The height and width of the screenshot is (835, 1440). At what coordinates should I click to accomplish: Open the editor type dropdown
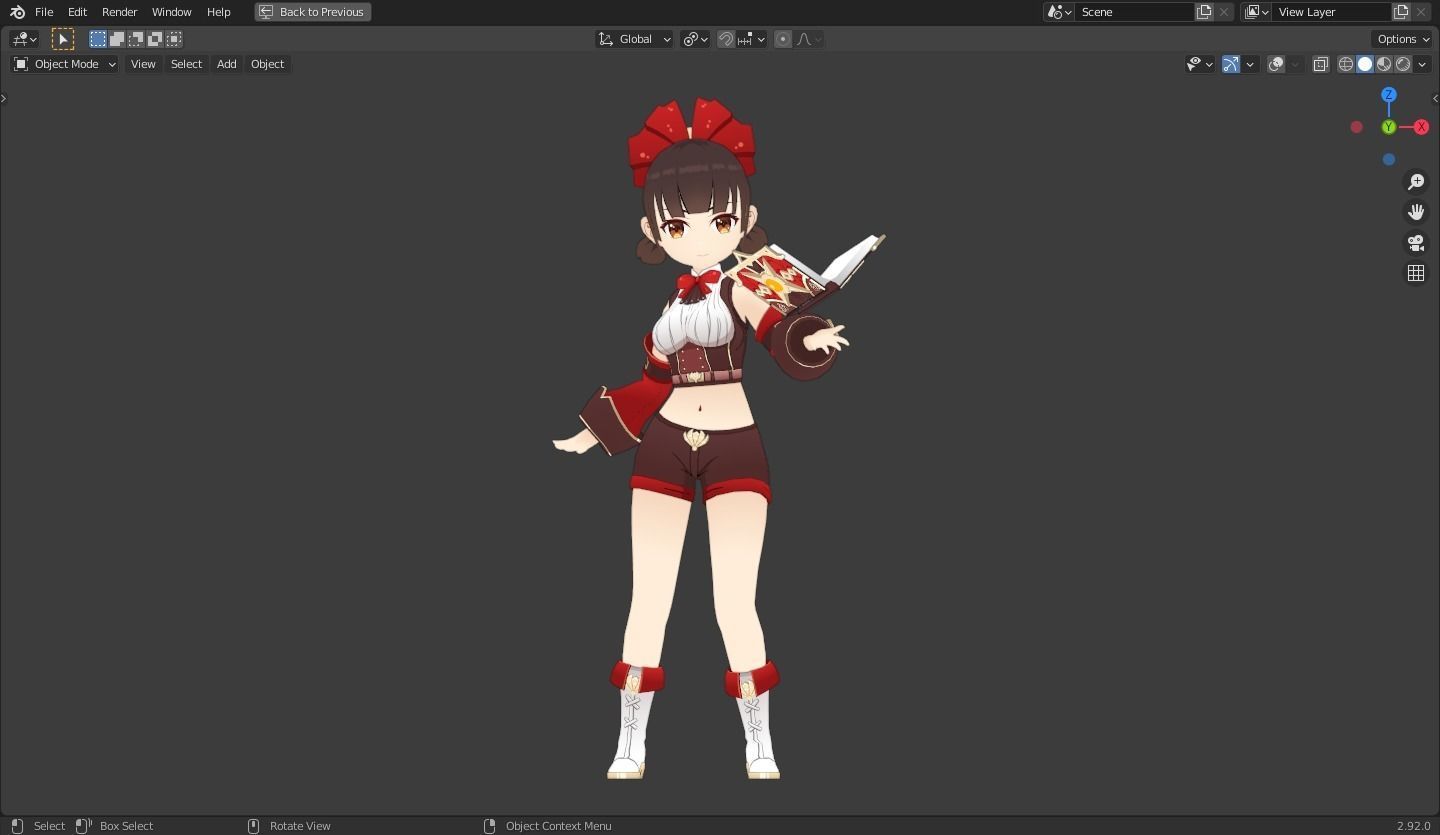point(24,39)
